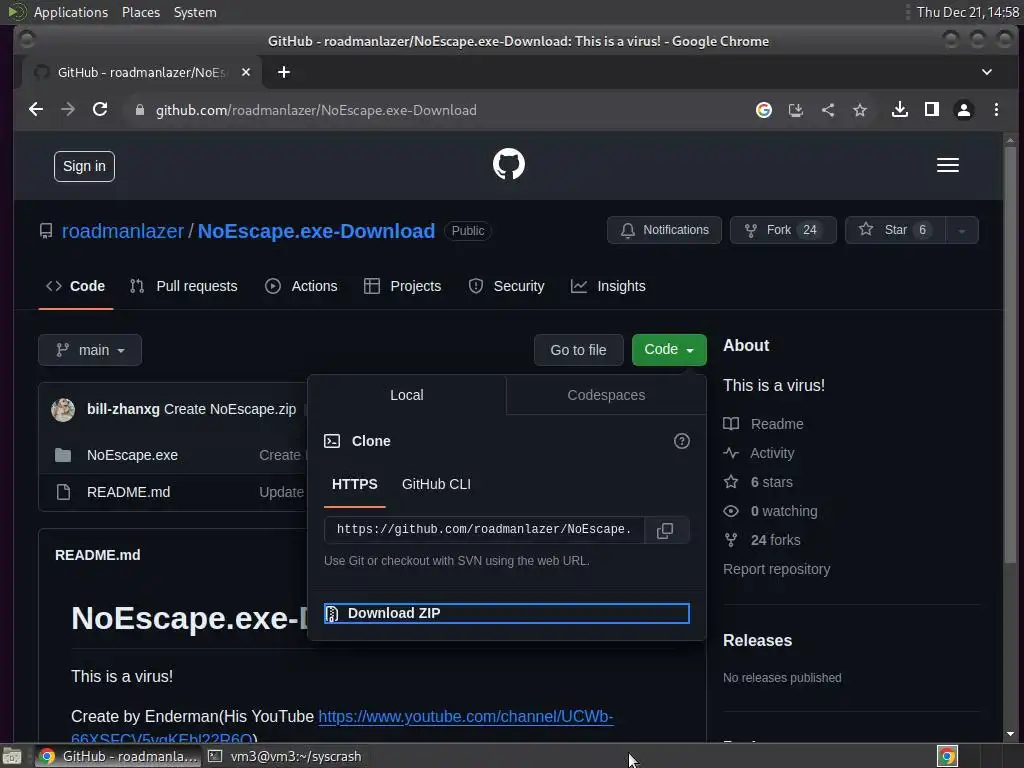This screenshot has height=768, width=1024.
Task: Click Report repository
Action: point(776,569)
